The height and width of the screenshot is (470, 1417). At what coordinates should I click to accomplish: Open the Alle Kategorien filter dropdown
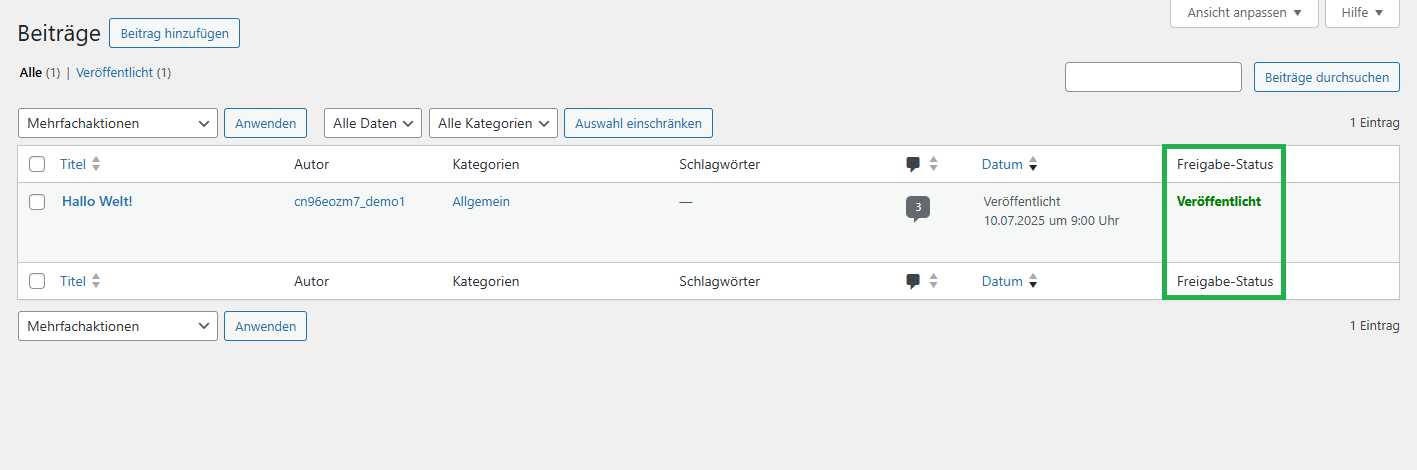coord(493,124)
